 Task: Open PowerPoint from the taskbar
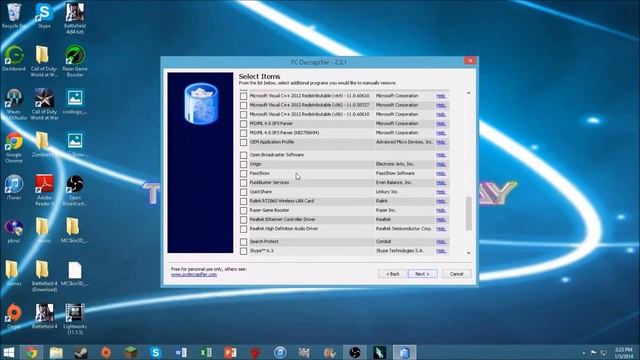click(x=230, y=352)
